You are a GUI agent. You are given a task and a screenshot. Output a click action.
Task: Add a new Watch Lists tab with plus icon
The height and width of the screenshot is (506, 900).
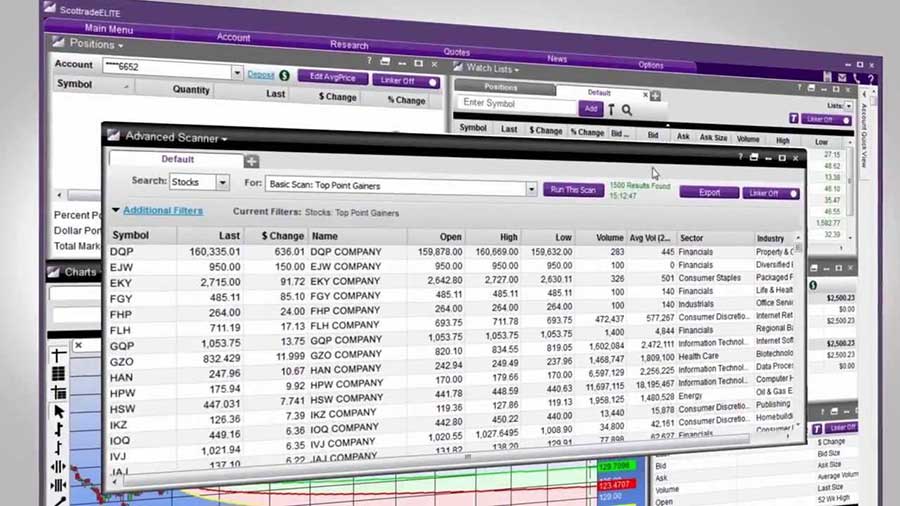coord(655,96)
